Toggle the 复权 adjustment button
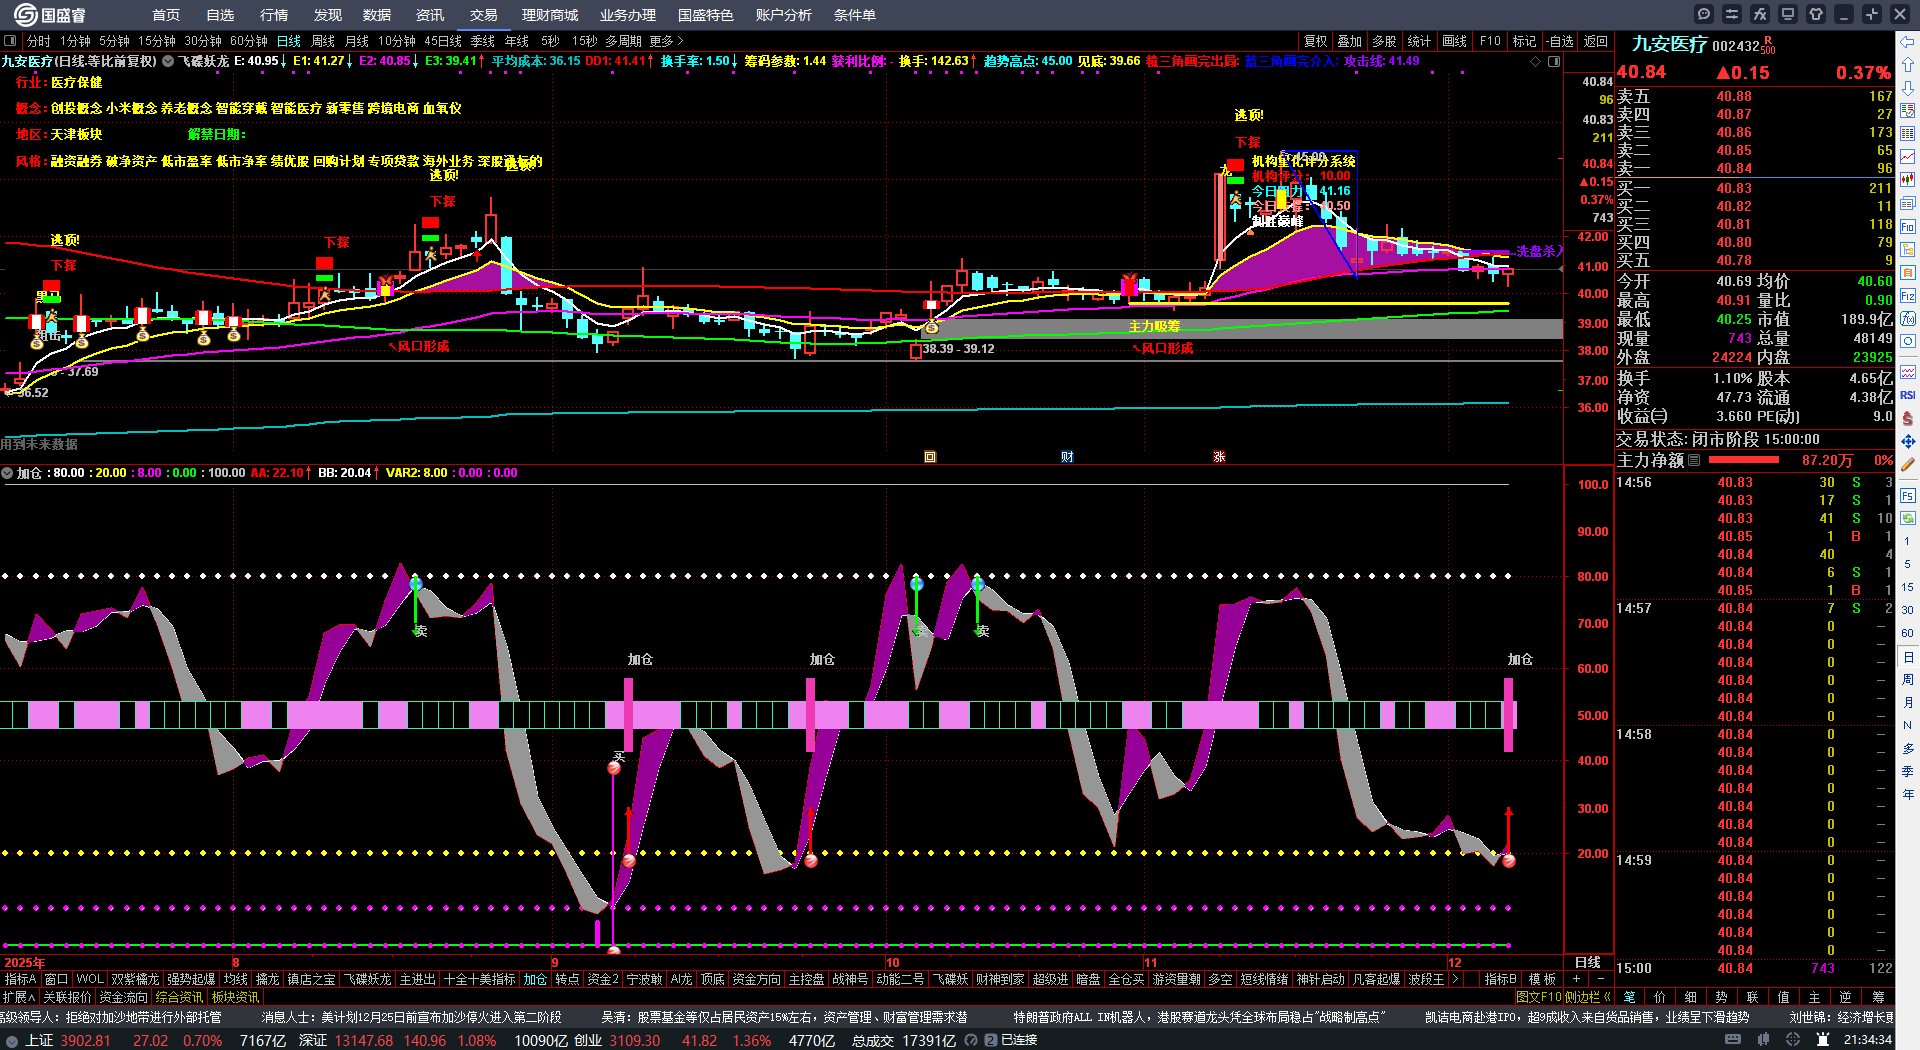Screen dimensions: 1920x1050 click(1316, 41)
